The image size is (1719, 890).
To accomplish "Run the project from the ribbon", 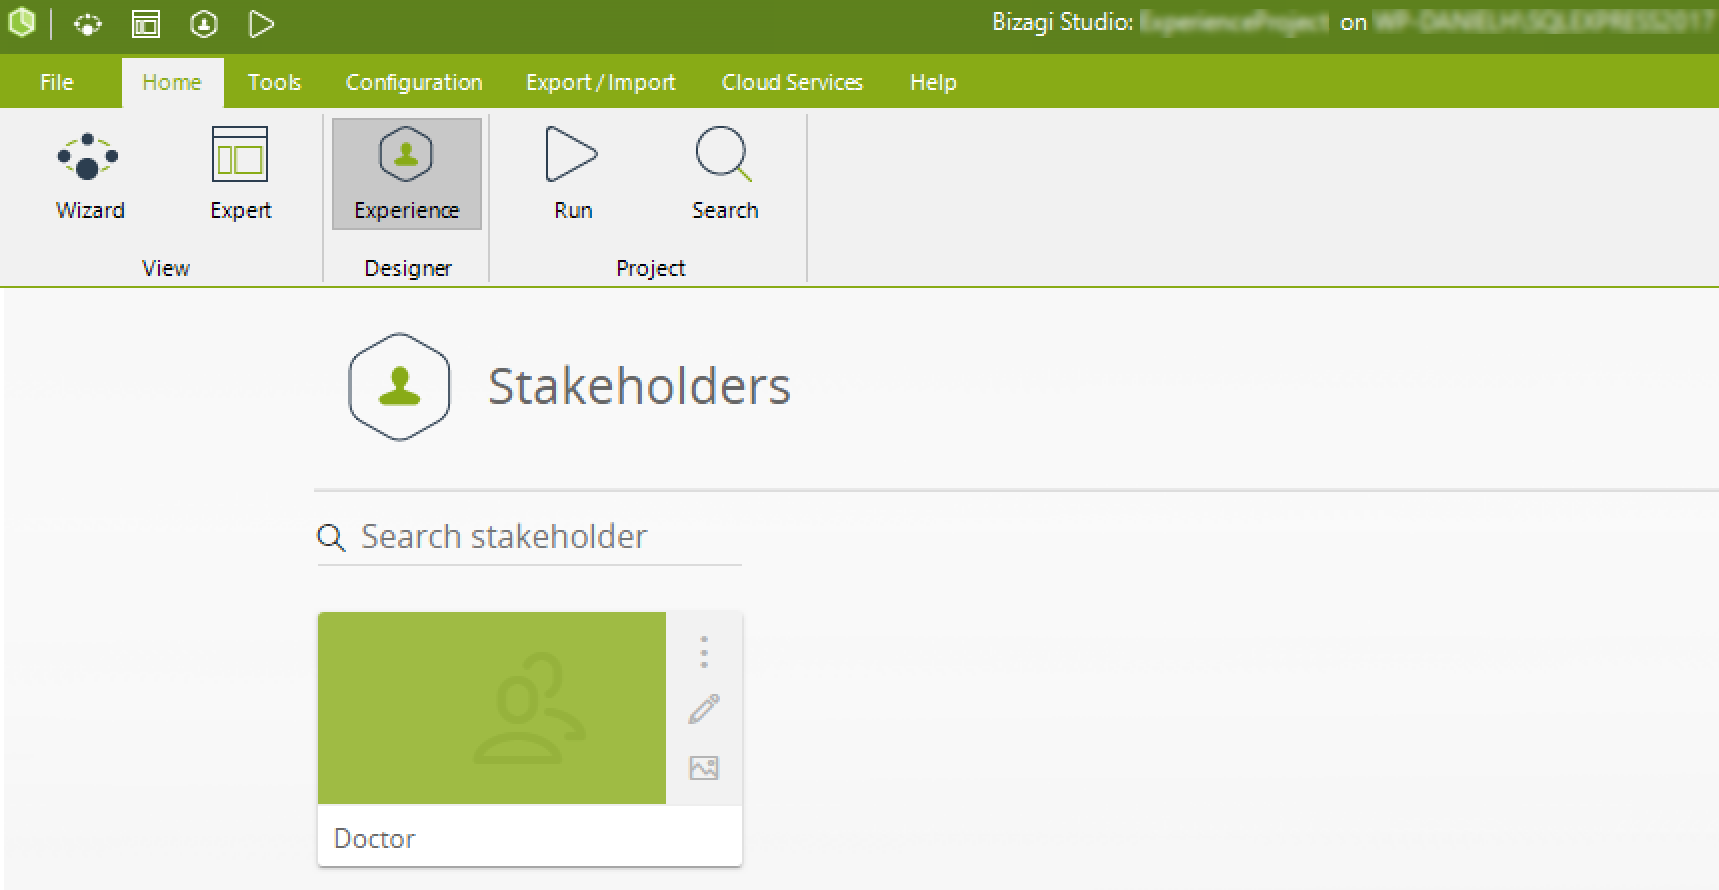I will coord(573,174).
